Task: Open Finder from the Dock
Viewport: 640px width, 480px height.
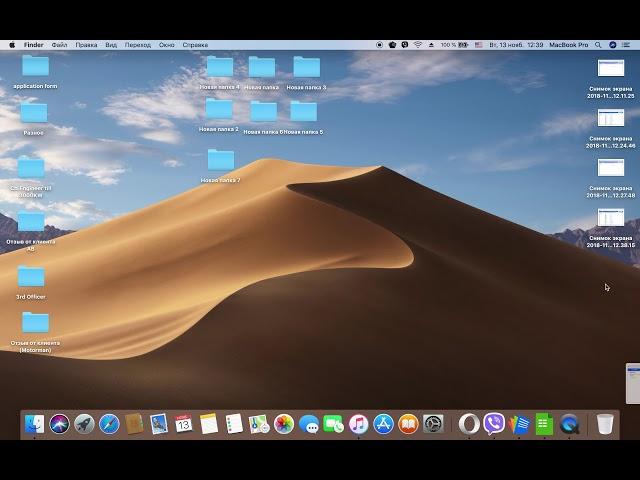Action: coord(34,424)
